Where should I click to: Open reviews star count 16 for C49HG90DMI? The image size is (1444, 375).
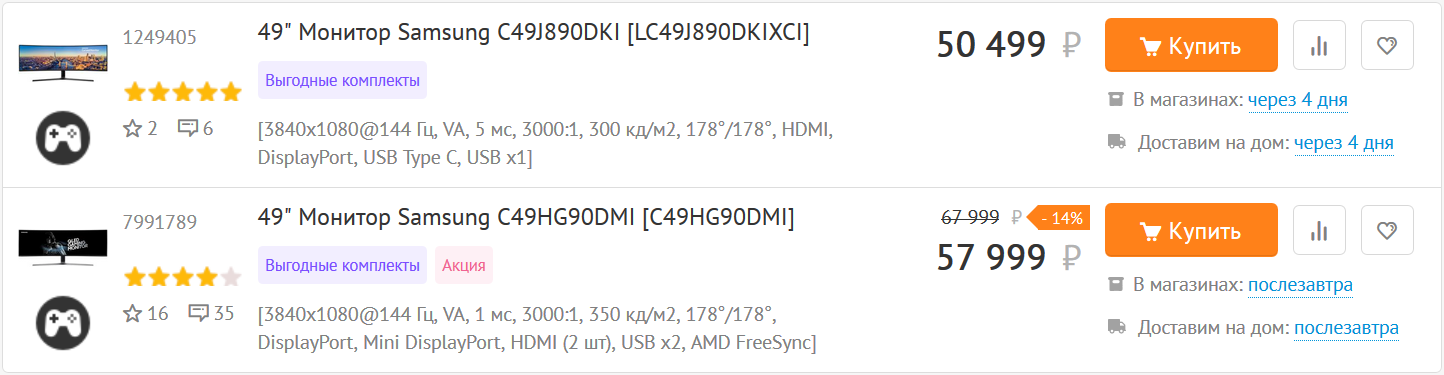(x=145, y=313)
